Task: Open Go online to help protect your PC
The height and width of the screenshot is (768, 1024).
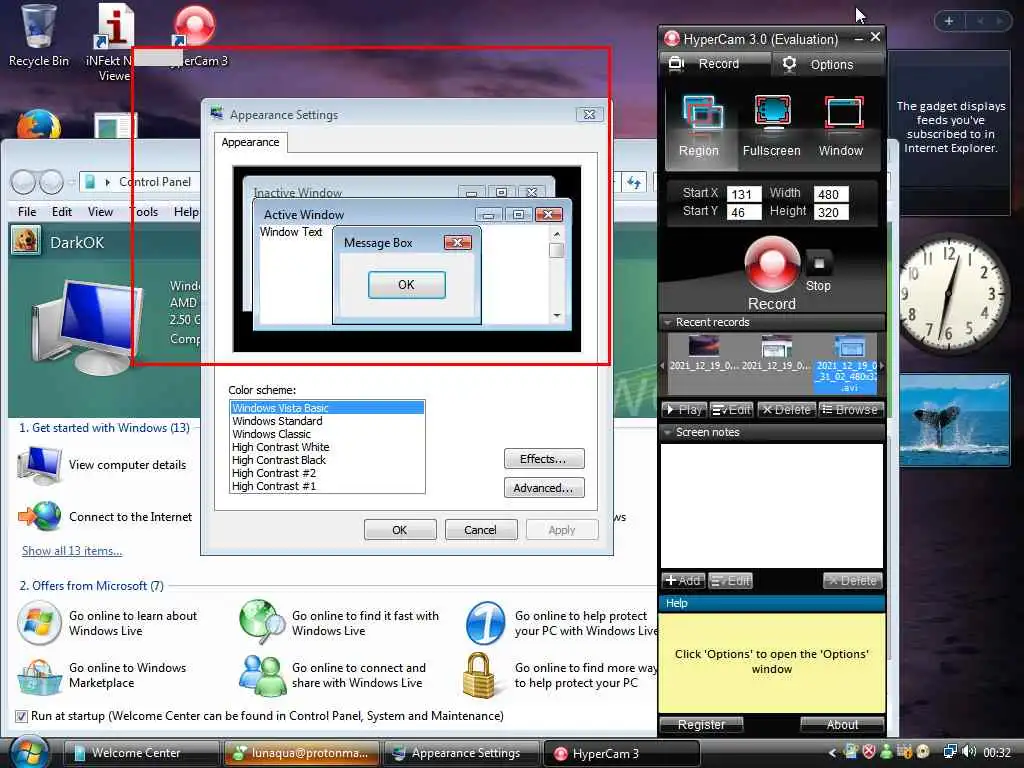Action: (562, 623)
